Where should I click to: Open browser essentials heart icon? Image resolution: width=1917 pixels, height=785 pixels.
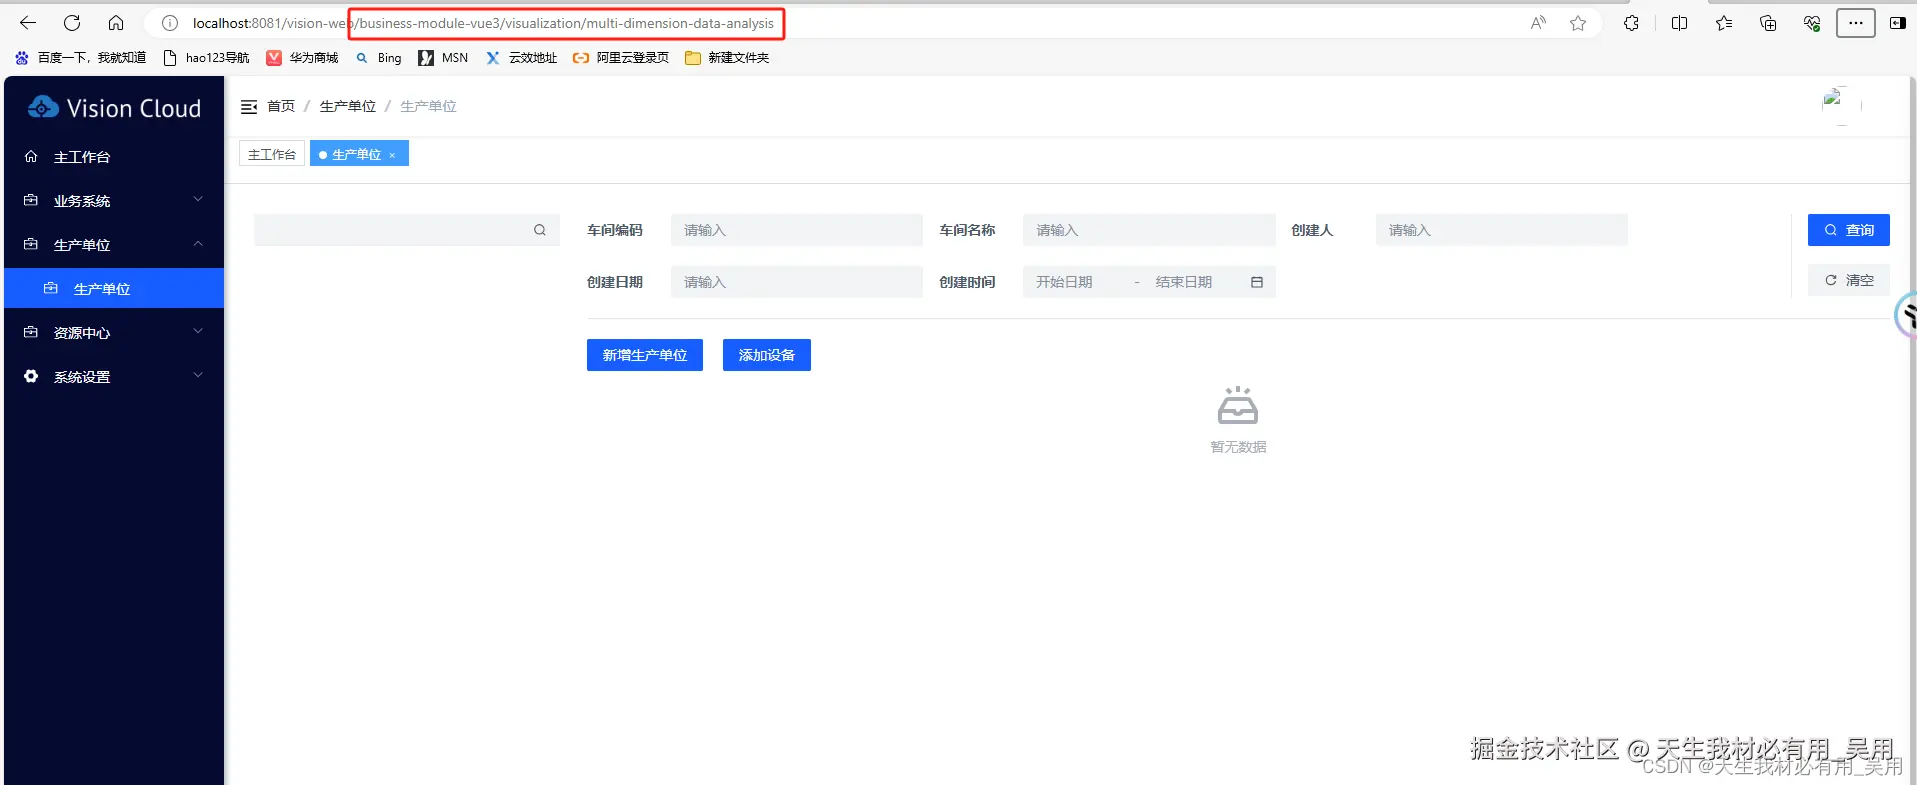pos(1811,23)
